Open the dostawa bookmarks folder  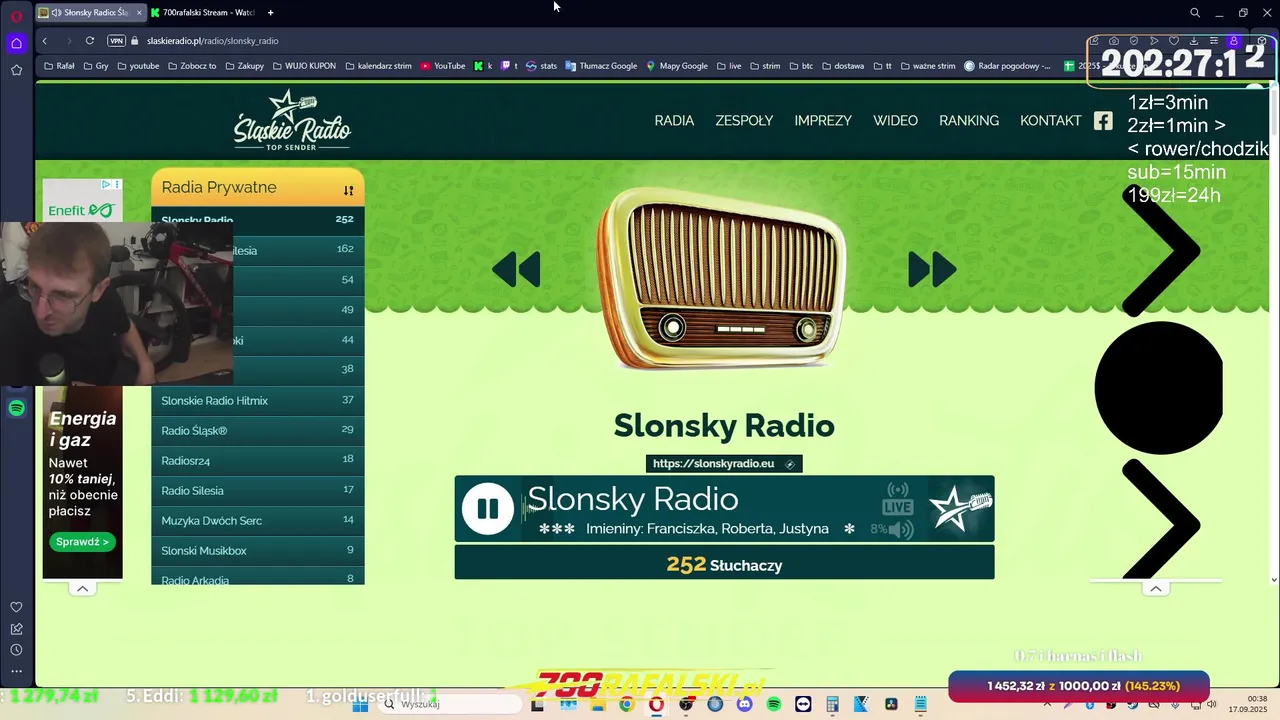click(x=842, y=66)
